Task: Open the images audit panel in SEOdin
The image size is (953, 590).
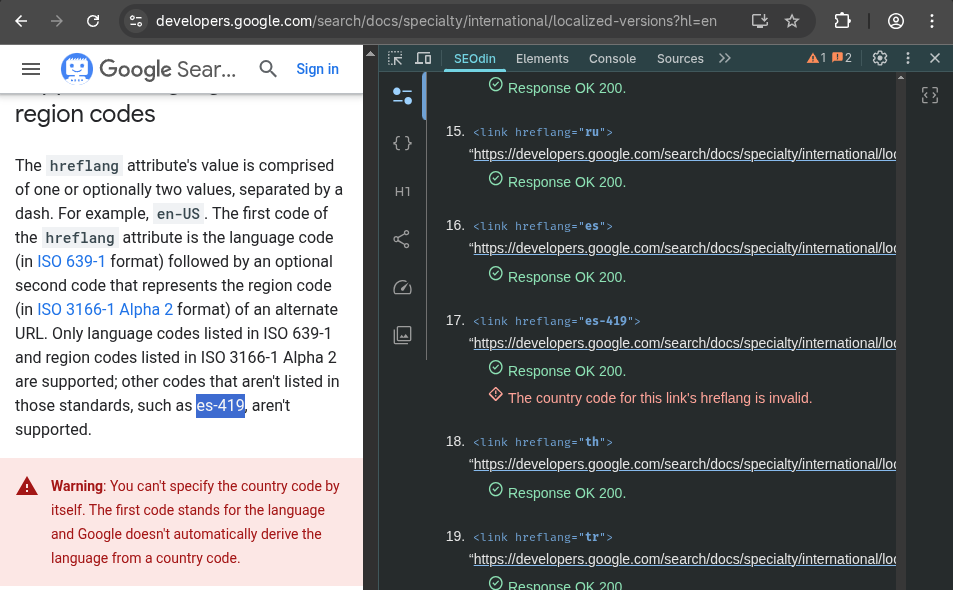Action: click(402, 335)
